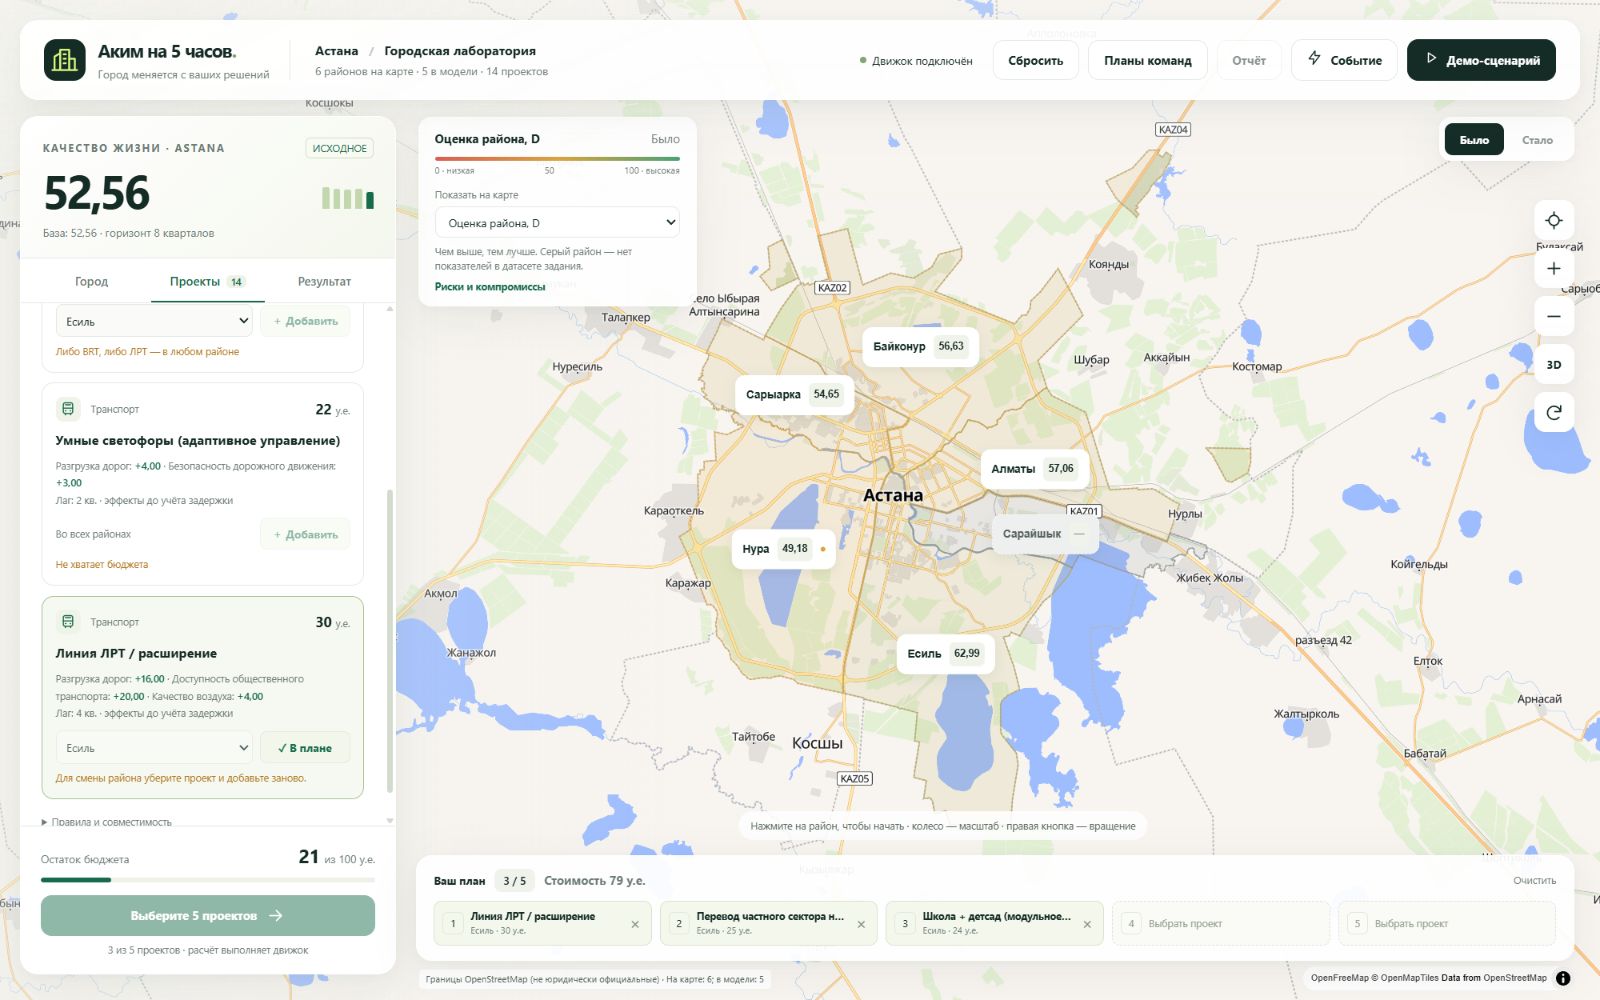Remove Линия ЛРТ project from plan
Viewport: 1600px width, 1000px height.
point(635,924)
